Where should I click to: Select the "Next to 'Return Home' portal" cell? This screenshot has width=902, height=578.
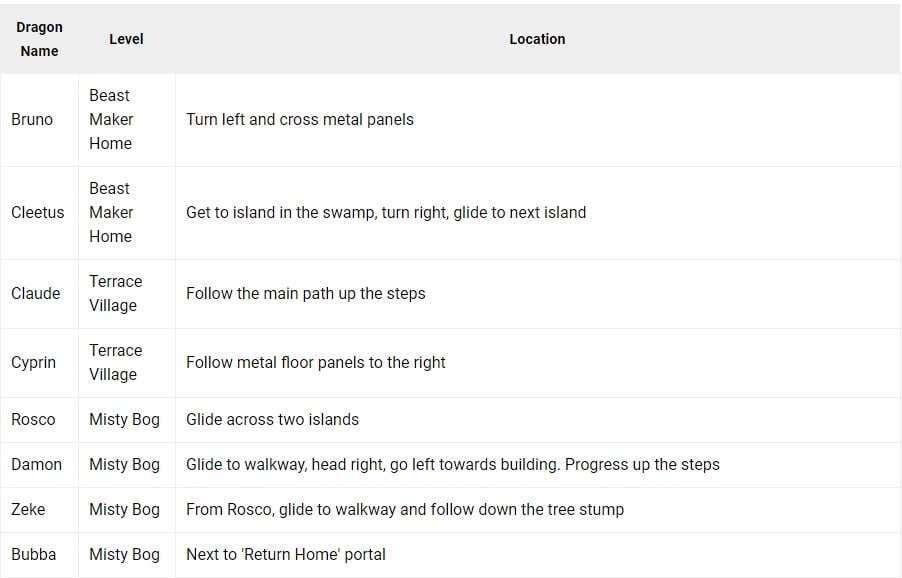click(x=286, y=554)
